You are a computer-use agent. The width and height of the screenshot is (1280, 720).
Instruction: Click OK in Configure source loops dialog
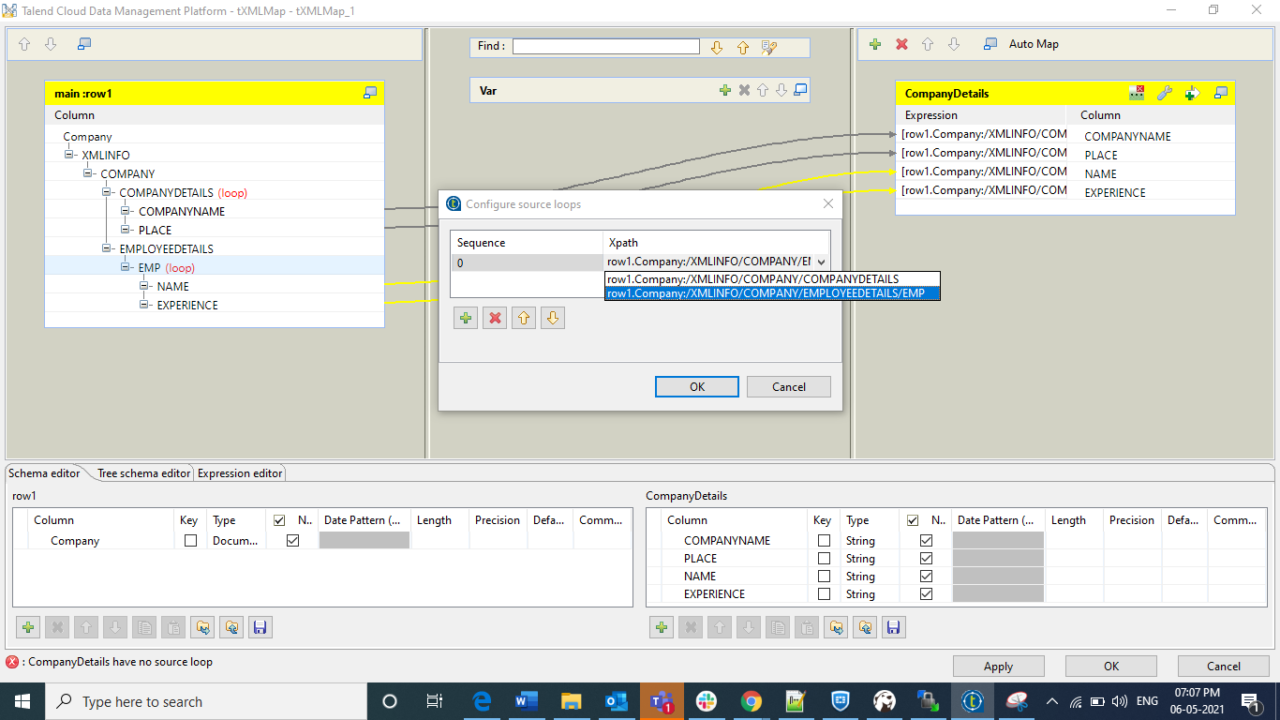pos(697,387)
